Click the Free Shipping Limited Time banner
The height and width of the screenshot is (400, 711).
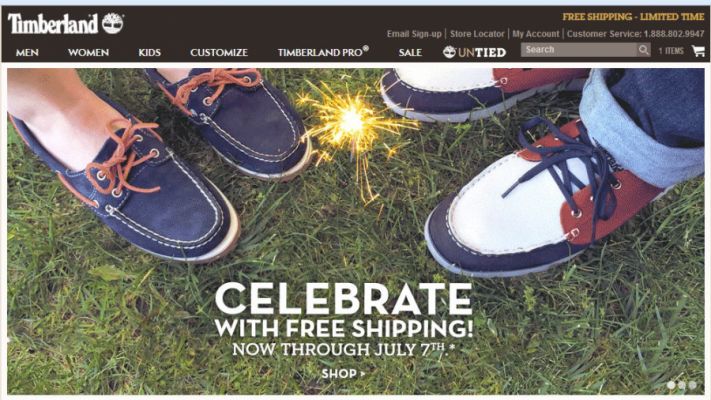[633, 17]
